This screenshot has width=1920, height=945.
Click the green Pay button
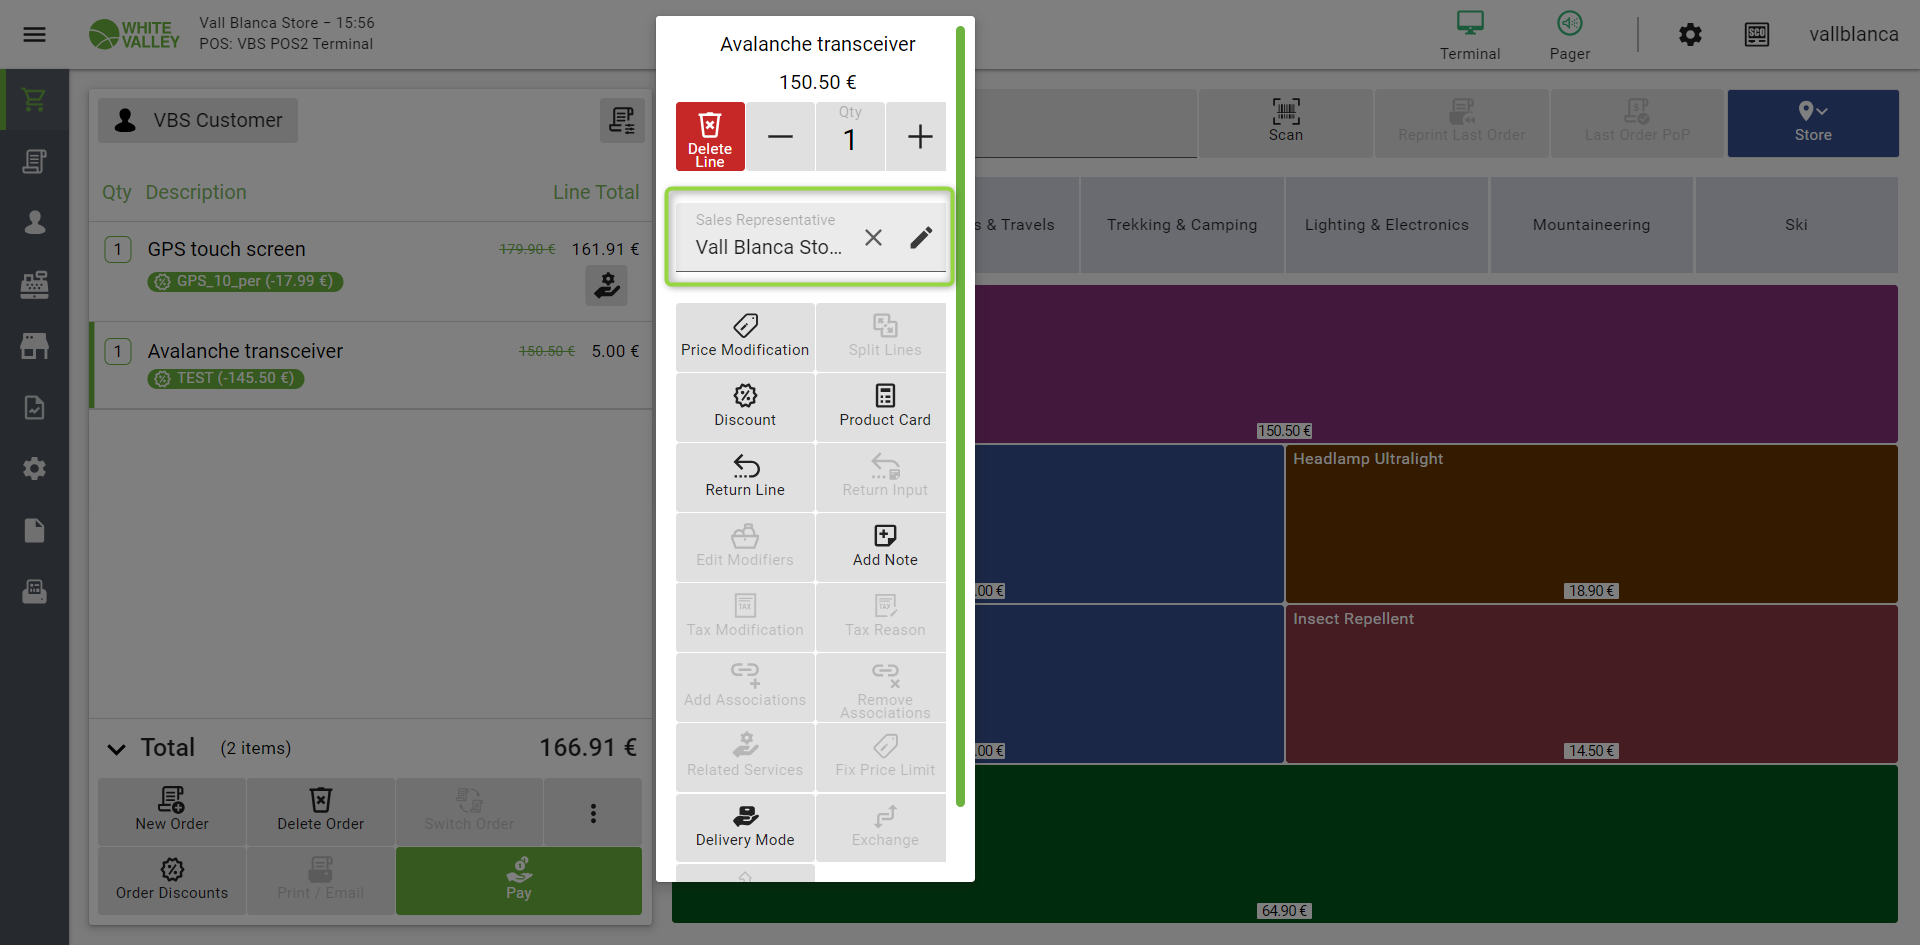click(519, 881)
